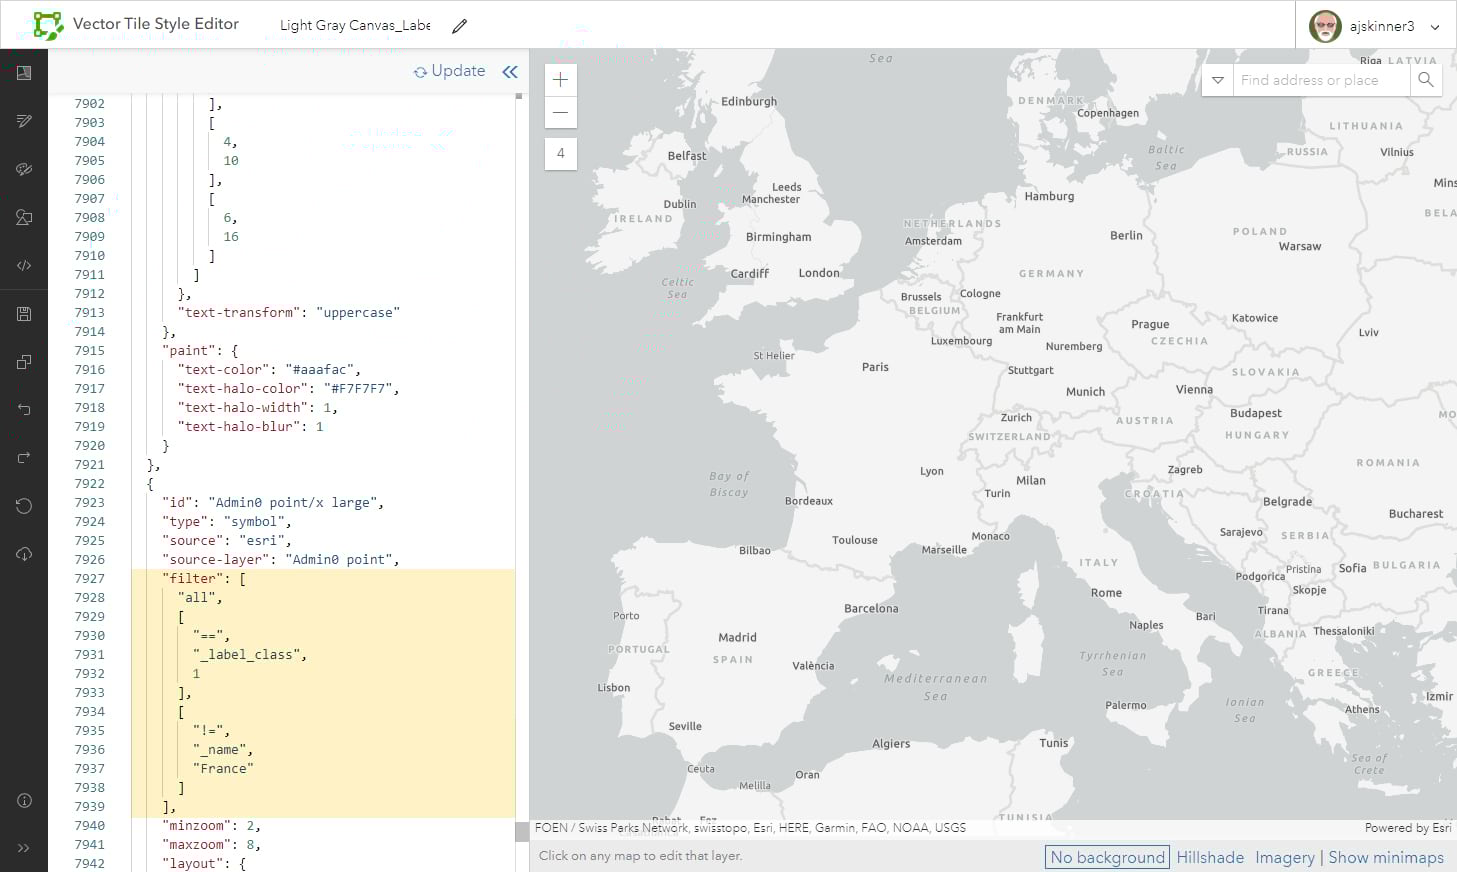
Task: Zoom in on the map with plus
Action: (x=560, y=80)
